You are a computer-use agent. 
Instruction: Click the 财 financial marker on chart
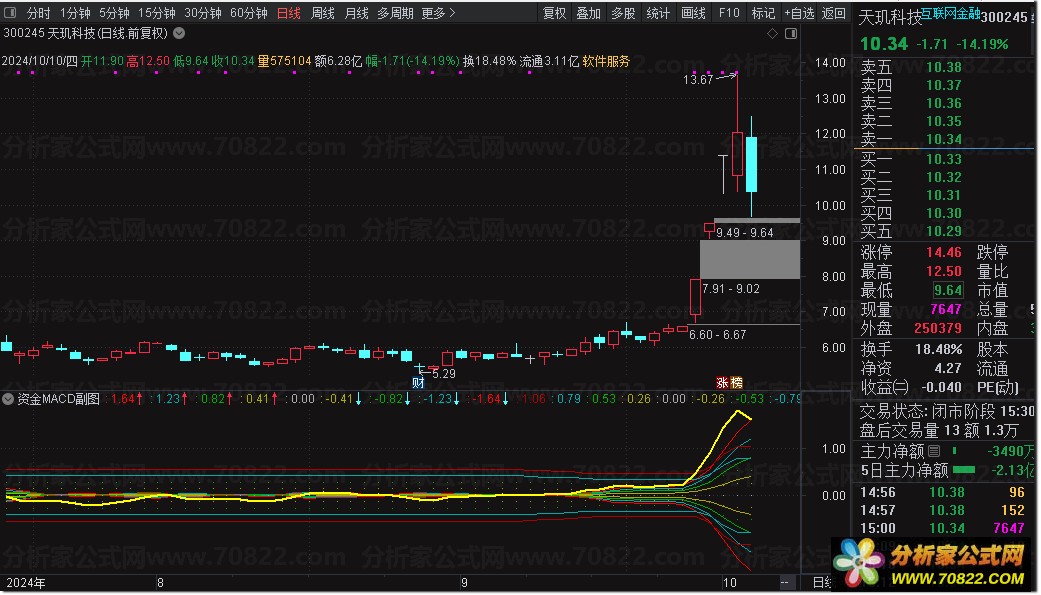pos(418,382)
